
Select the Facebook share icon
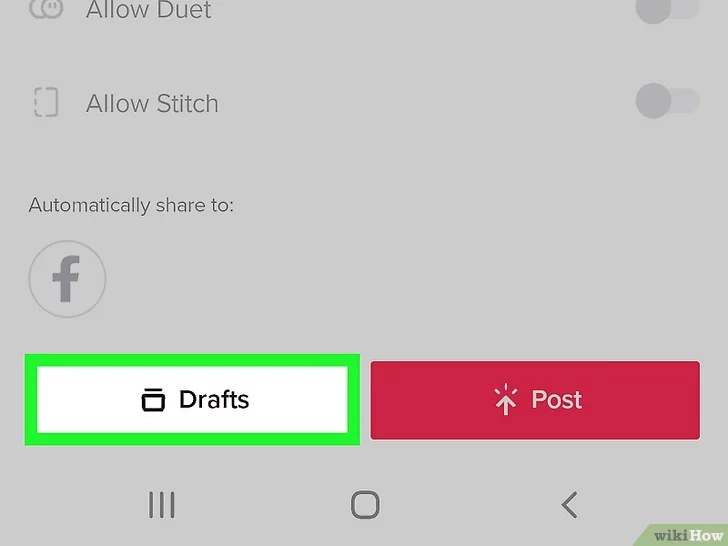(x=67, y=279)
